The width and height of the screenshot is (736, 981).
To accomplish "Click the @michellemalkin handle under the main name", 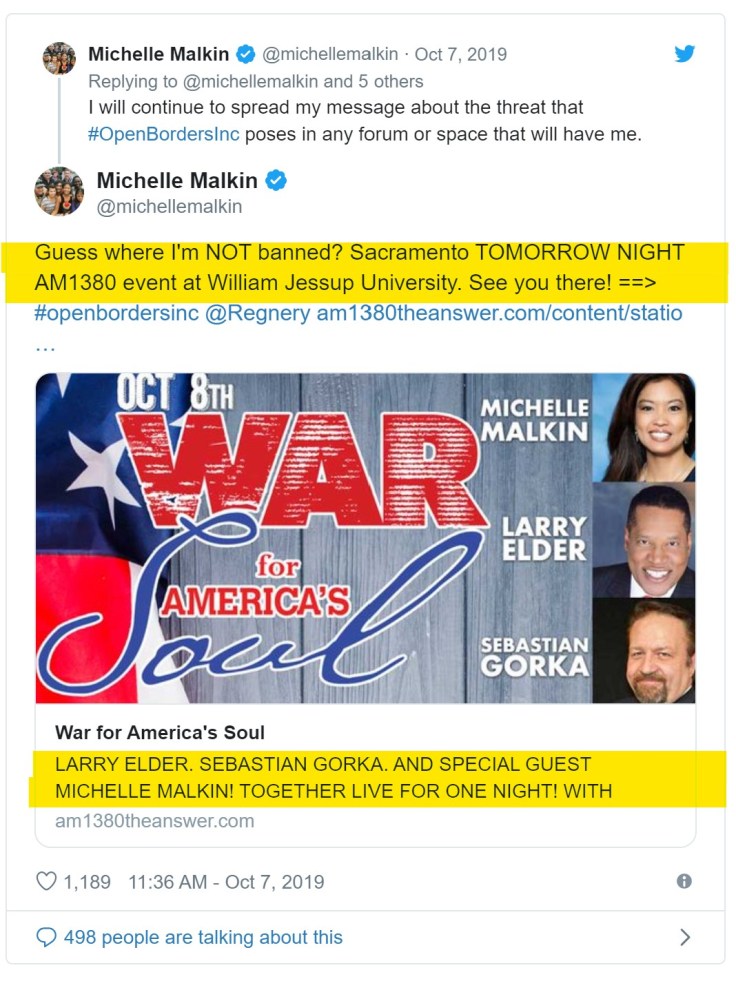I will pyautogui.click(x=169, y=206).
